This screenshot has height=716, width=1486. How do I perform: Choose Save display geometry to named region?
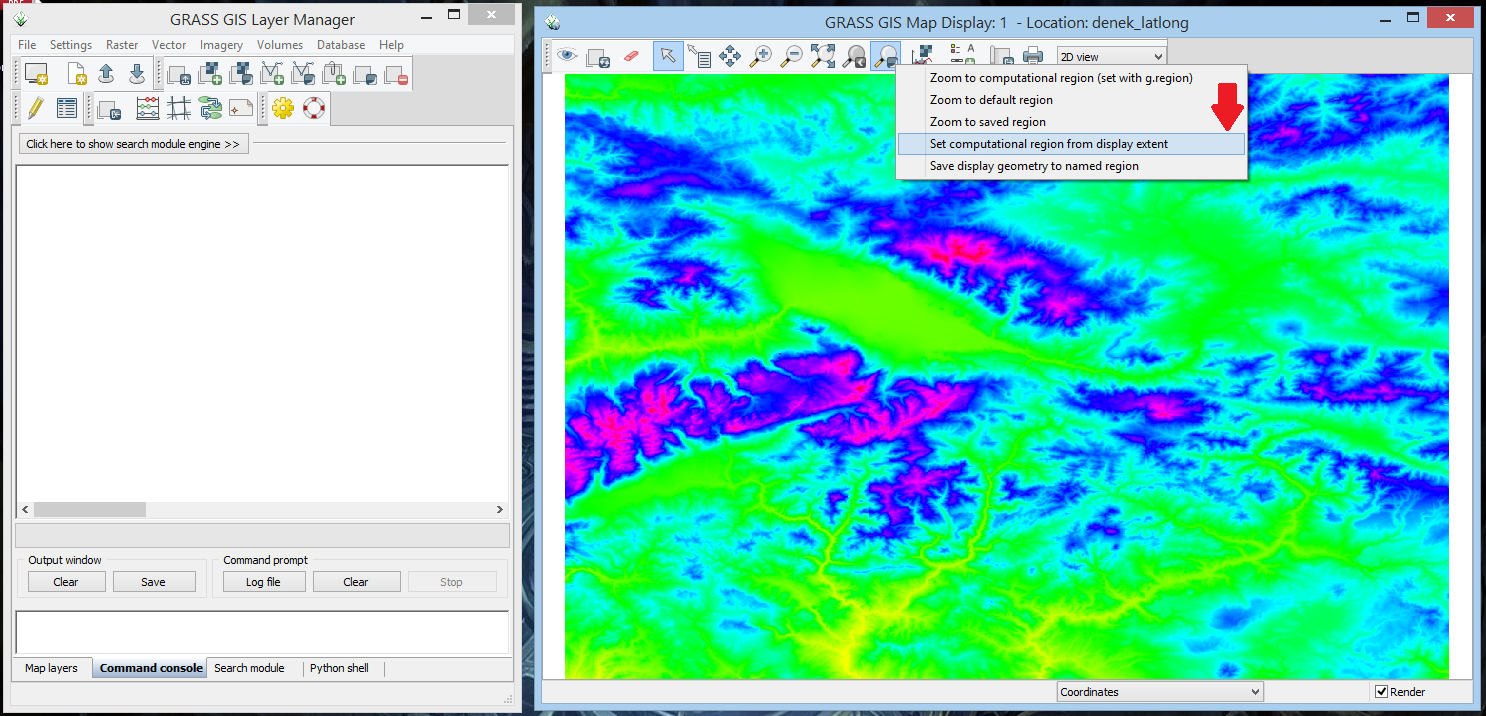coord(1071,166)
